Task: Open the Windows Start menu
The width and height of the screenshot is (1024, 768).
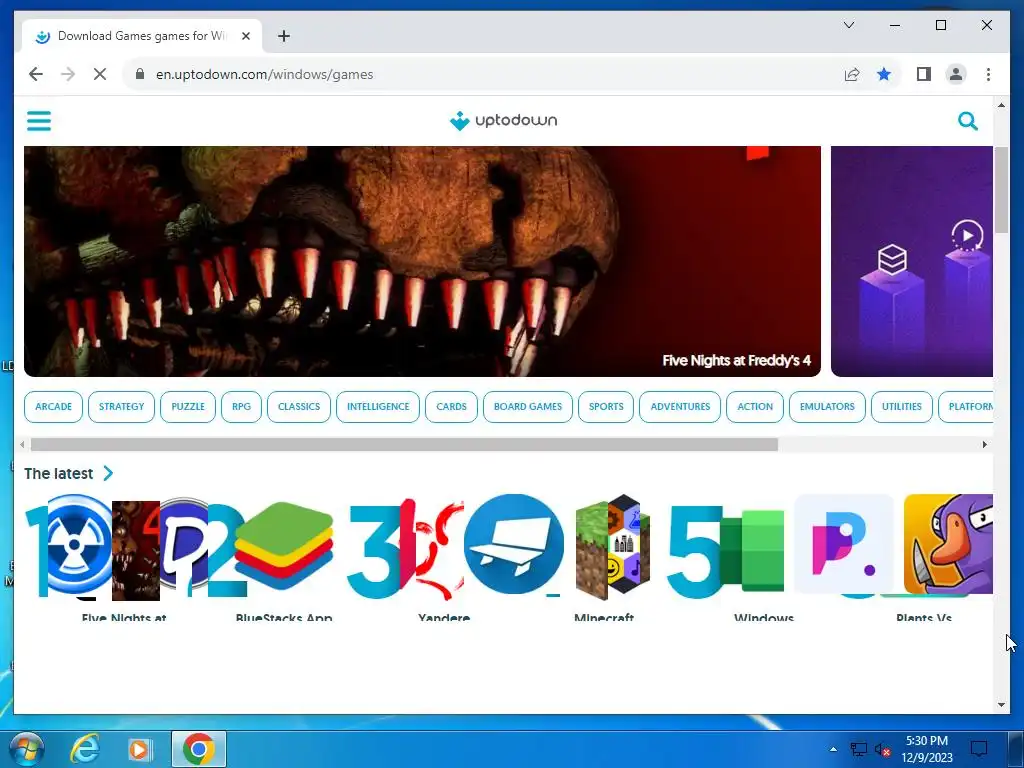Action: click(x=26, y=749)
